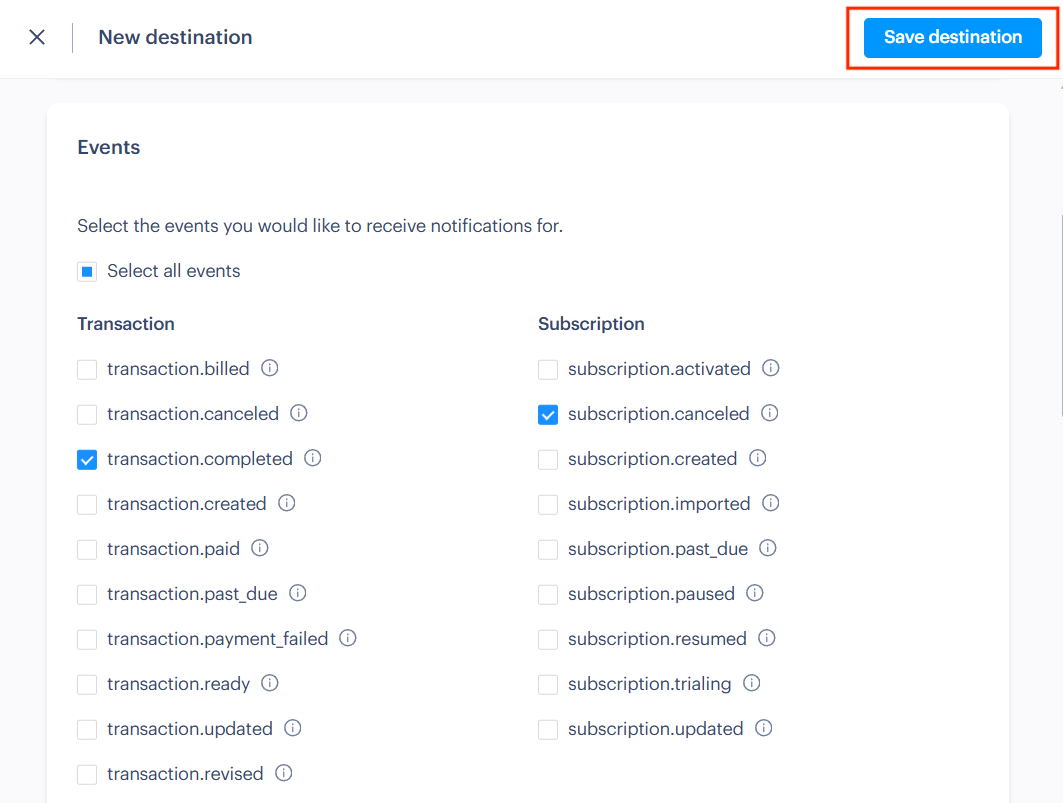
Task: Enable the transaction.created checkbox
Action: point(87,504)
